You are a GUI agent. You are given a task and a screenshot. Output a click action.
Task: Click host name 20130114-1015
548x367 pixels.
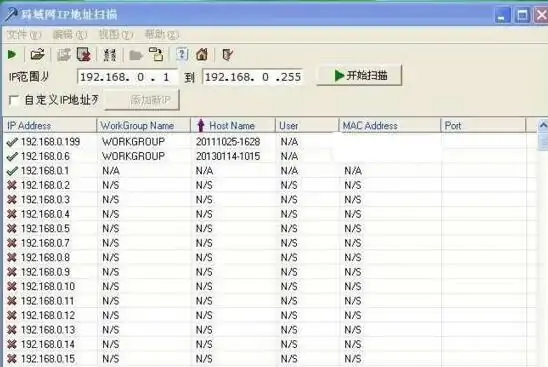[228, 156]
